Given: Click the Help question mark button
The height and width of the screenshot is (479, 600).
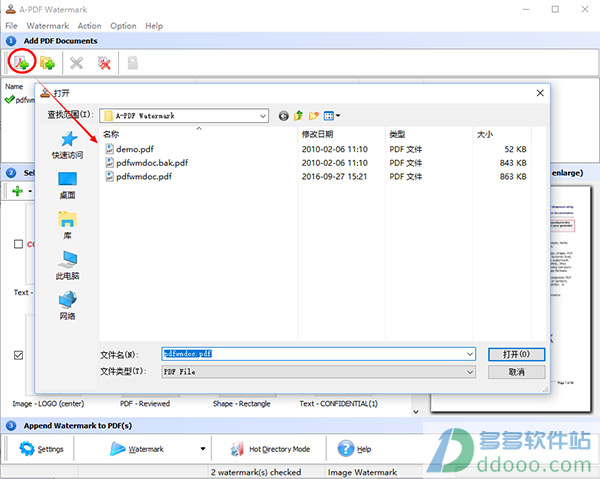Looking at the screenshot, I should click(354, 449).
